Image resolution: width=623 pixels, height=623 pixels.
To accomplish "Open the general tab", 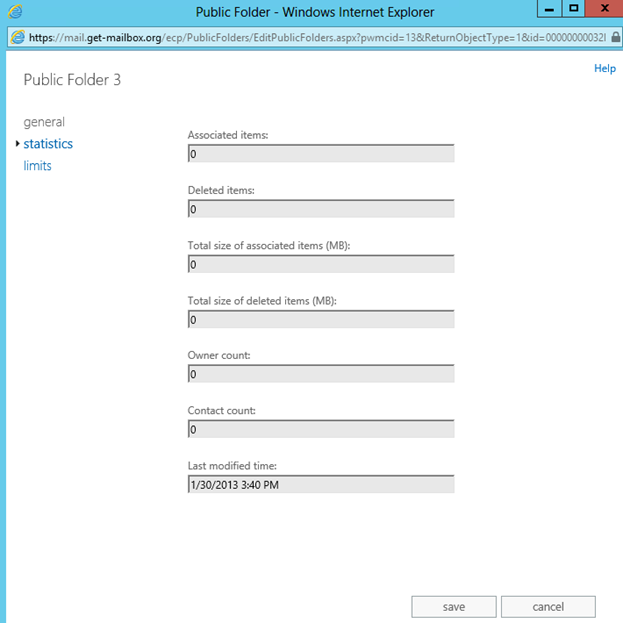I will (44, 122).
